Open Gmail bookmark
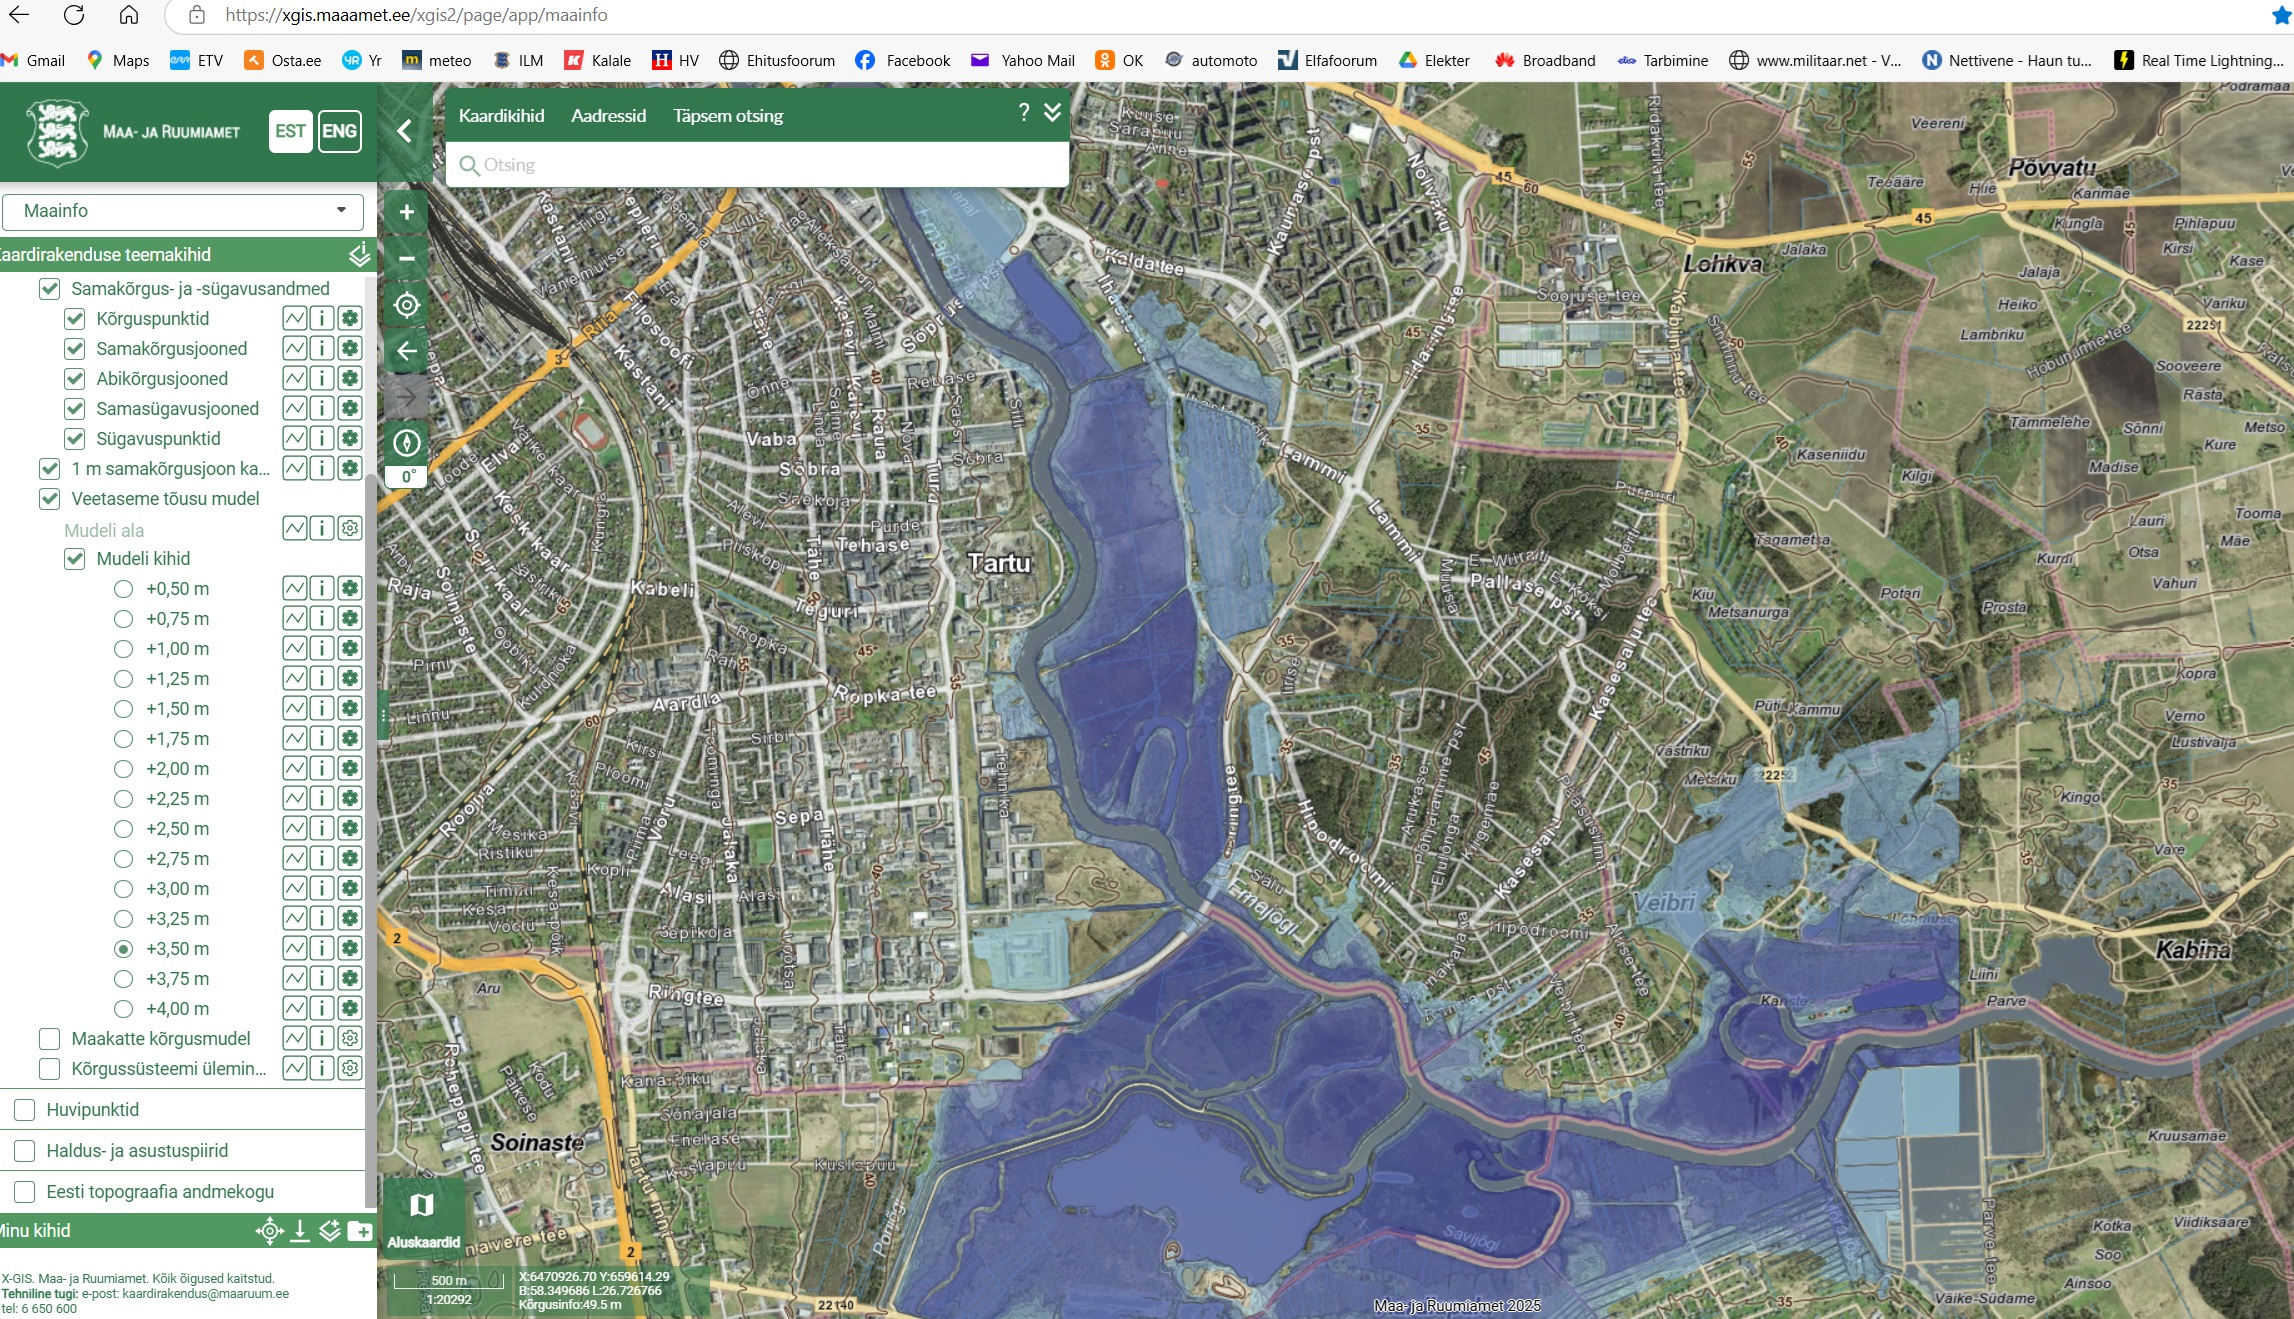The width and height of the screenshot is (2294, 1319). [34, 60]
